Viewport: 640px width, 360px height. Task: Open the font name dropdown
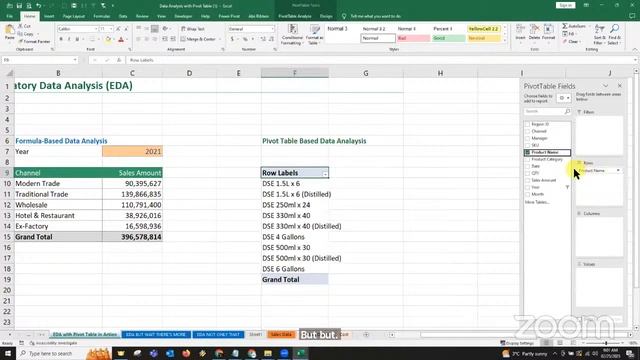(x=96, y=29)
